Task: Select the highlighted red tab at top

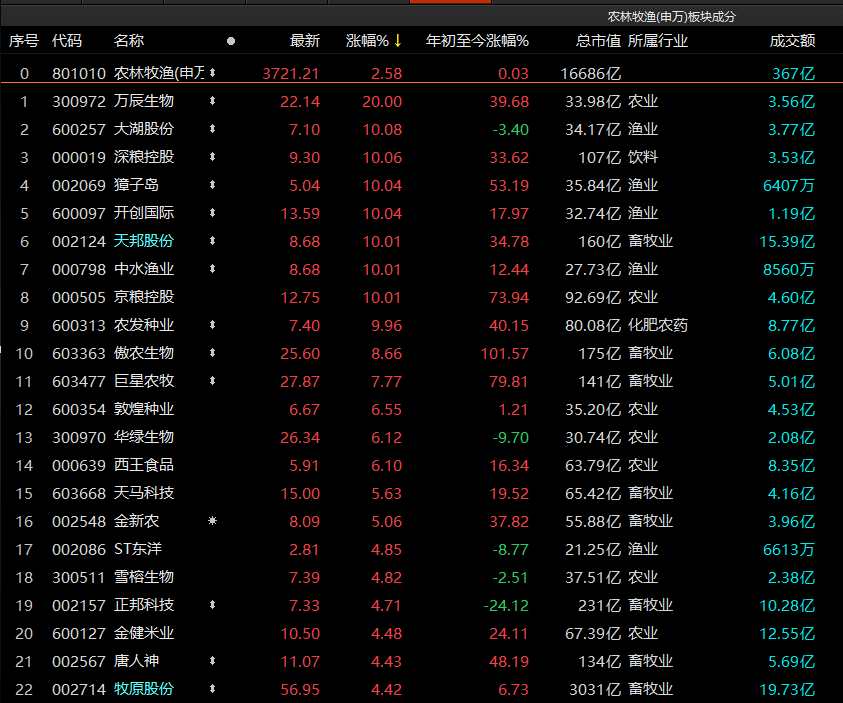Action: 450,2
